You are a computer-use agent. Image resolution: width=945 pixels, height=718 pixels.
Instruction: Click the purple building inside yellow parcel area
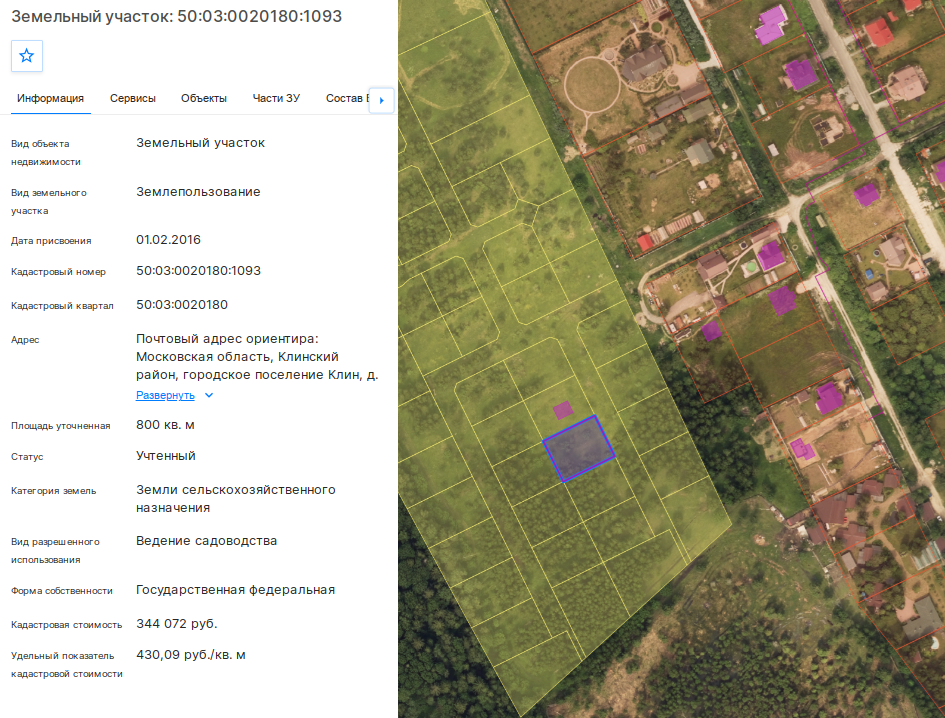pyautogui.click(x=563, y=410)
